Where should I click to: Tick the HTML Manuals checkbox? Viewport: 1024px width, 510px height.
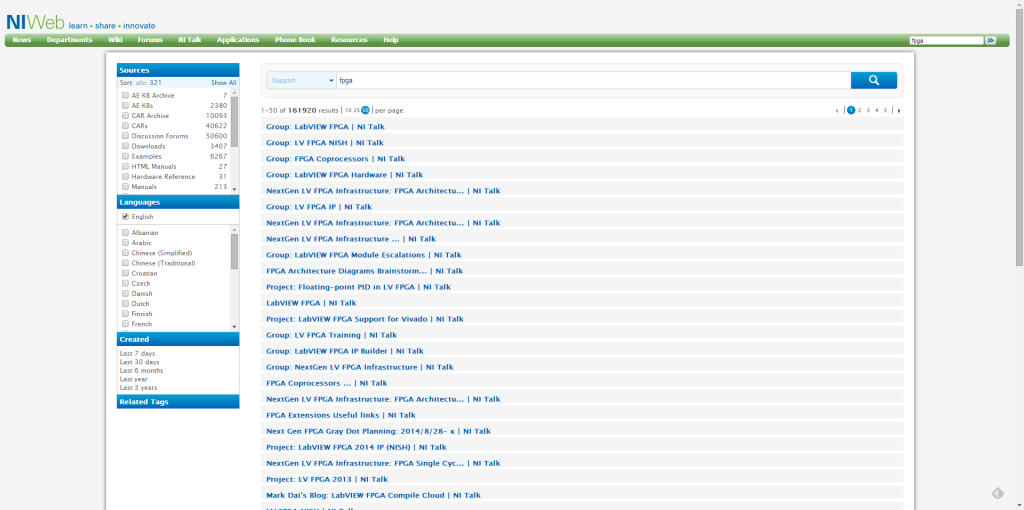[125, 167]
